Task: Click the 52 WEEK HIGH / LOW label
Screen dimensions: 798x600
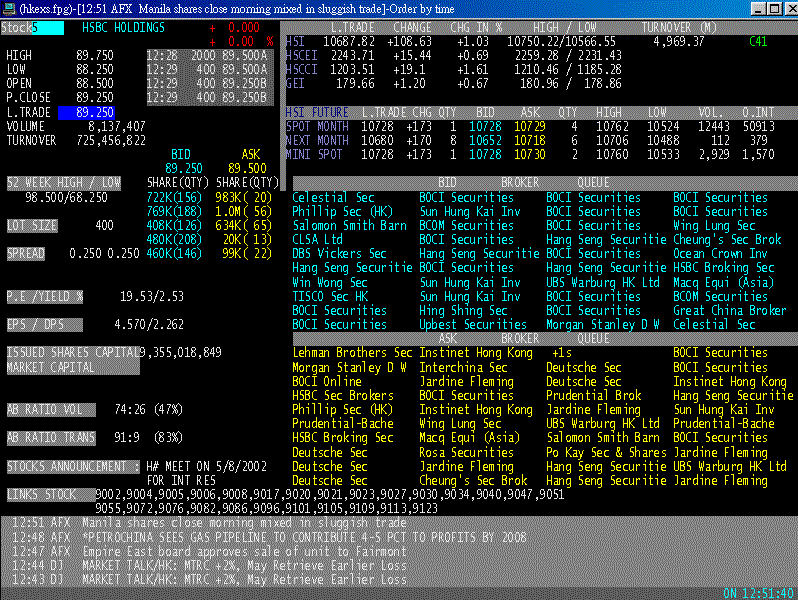Action: click(x=64, y=183)
